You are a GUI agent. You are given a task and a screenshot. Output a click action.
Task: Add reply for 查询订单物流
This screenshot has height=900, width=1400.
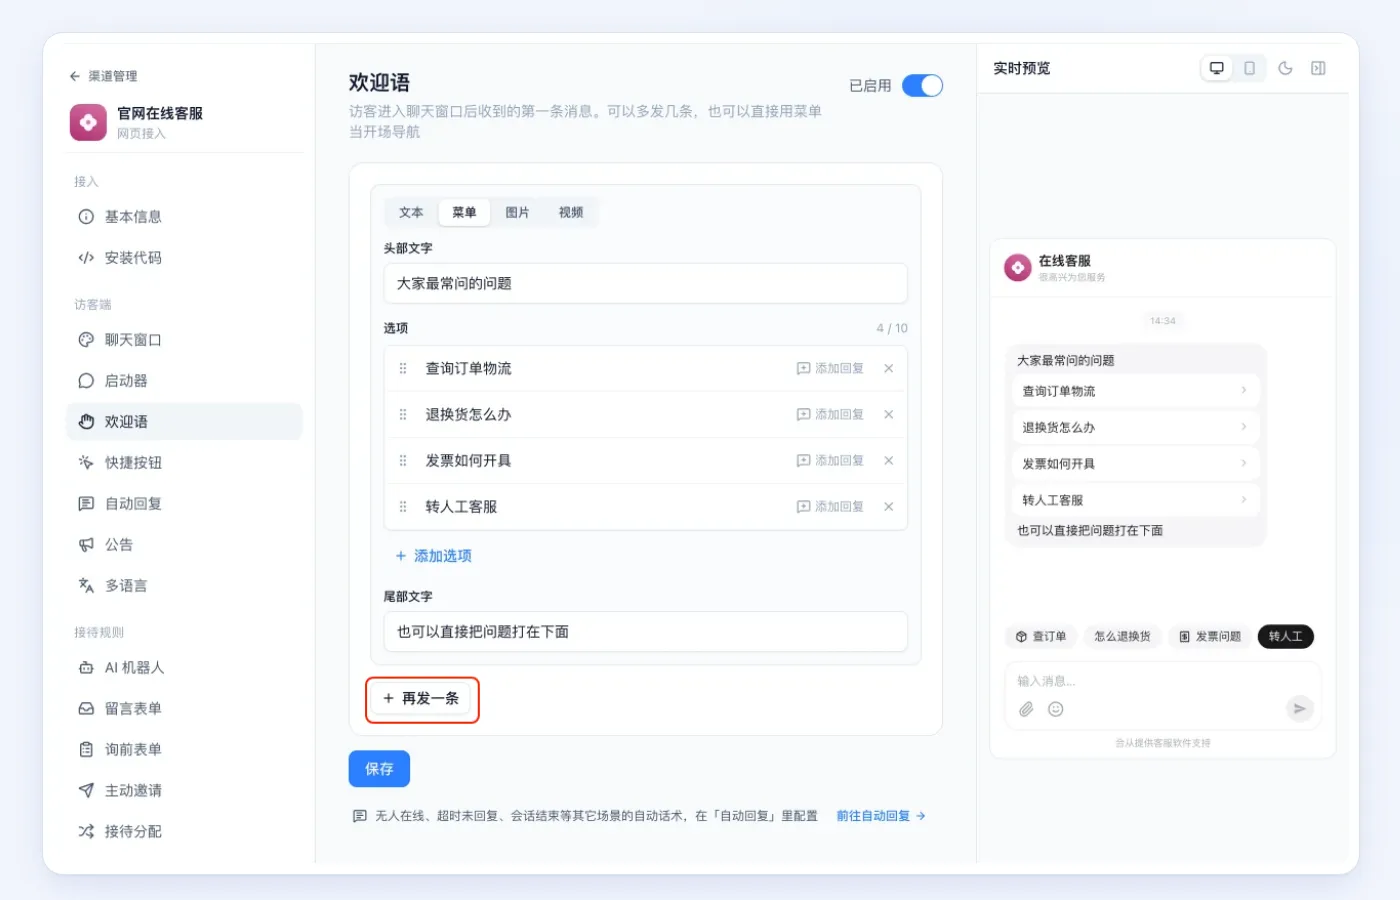pyautogui.click(x=830, y=368)
